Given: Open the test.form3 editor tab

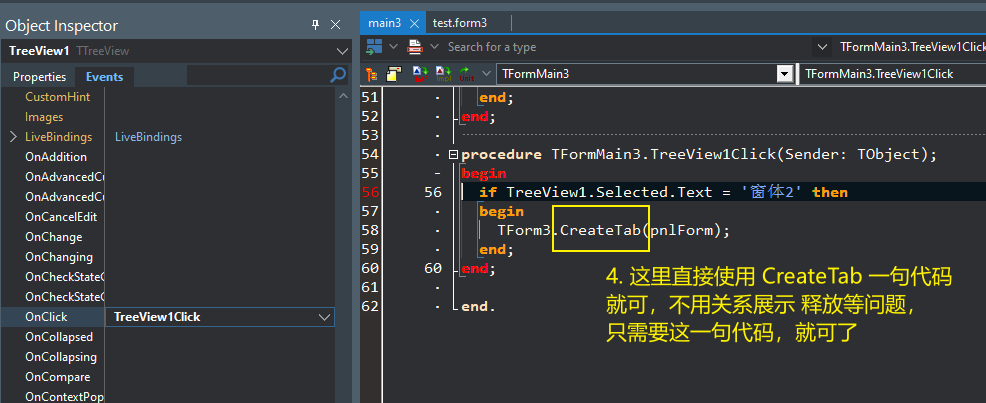Looking at the screenshot, I should click(460, 23).
